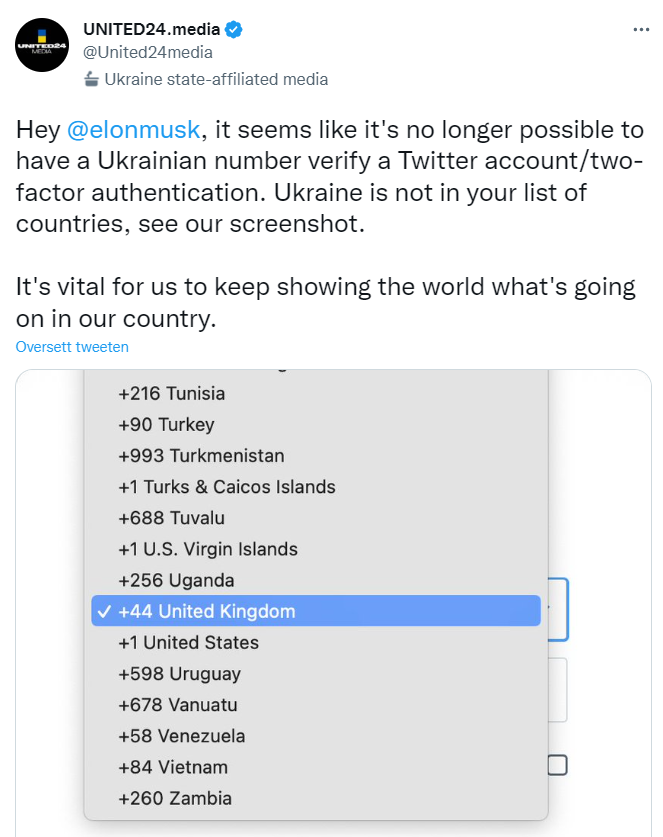Screen dimensions: 663x837
Task: Open the @elonmusk mention link
Action: 133,130
